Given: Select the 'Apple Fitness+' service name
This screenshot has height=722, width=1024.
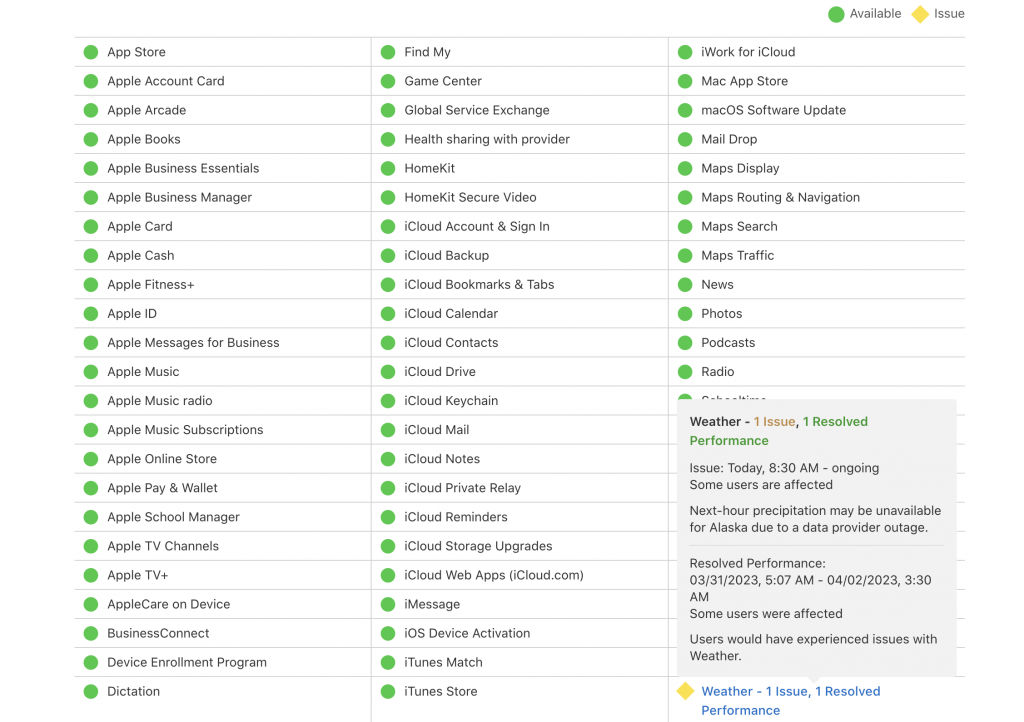Looking at the screenshot, I should 151,285.
